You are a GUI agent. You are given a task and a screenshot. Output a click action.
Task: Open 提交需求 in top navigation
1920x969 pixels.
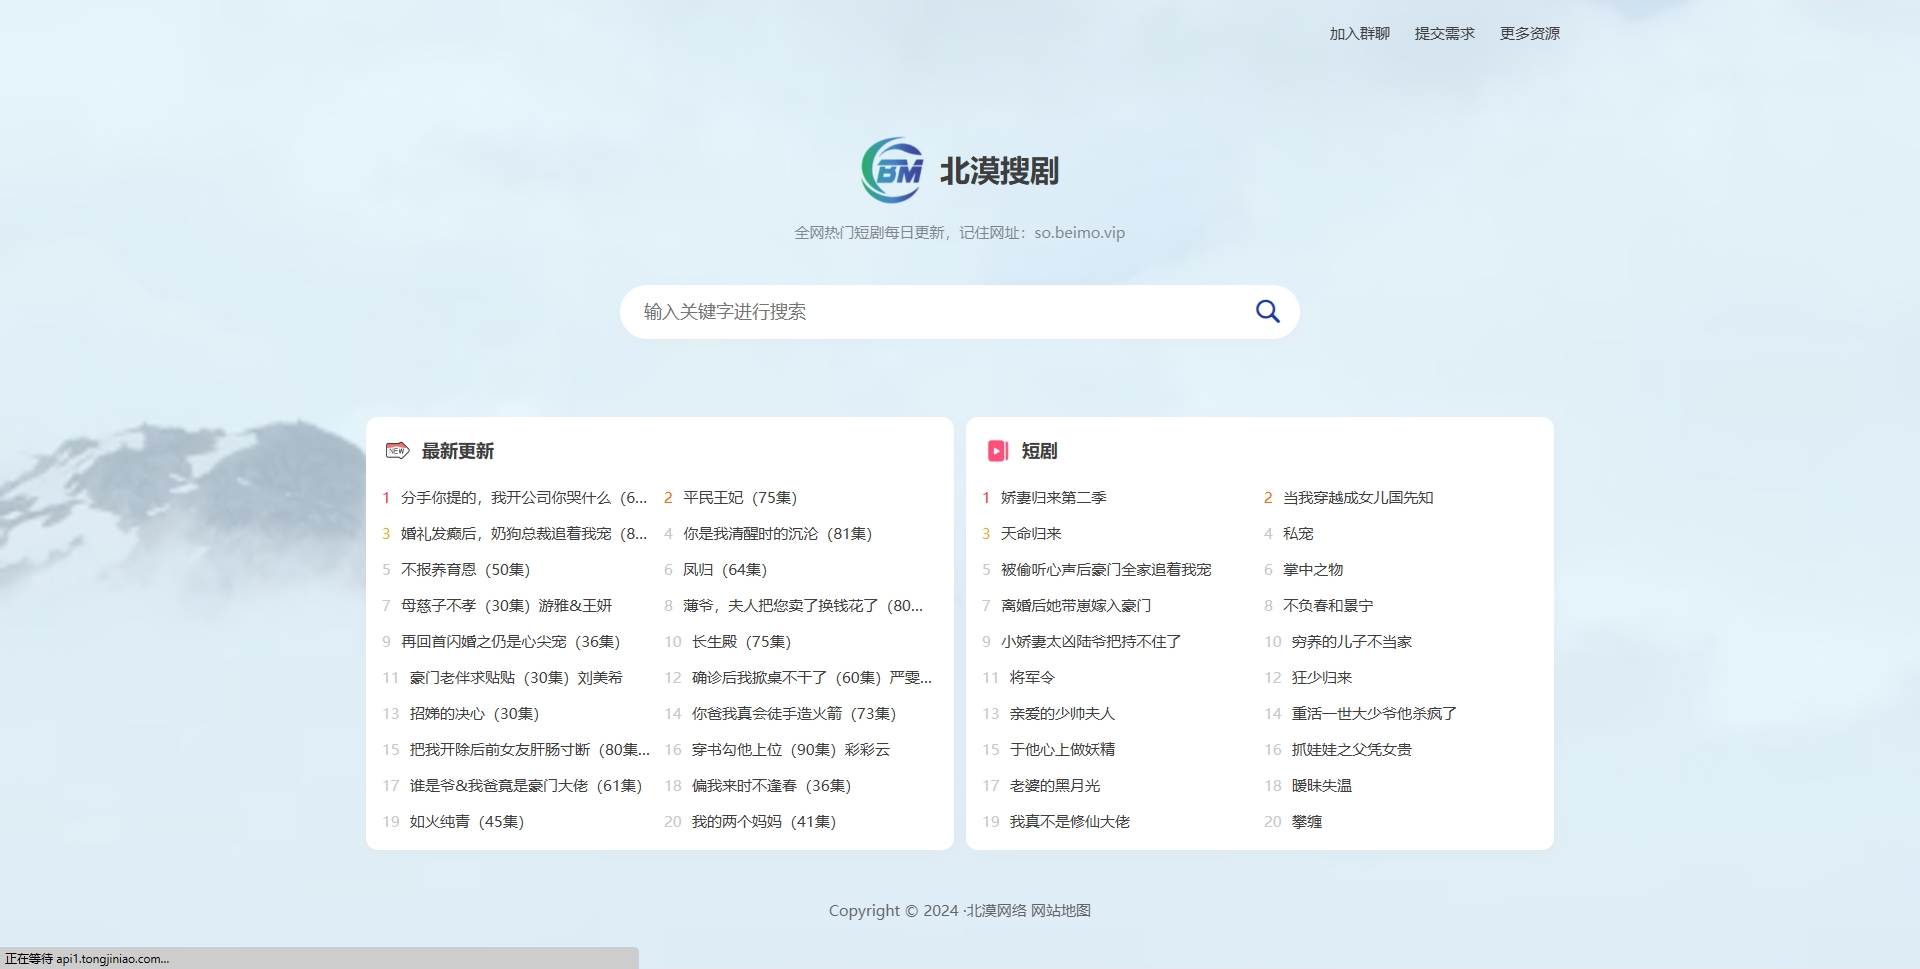coord(1444,33)
